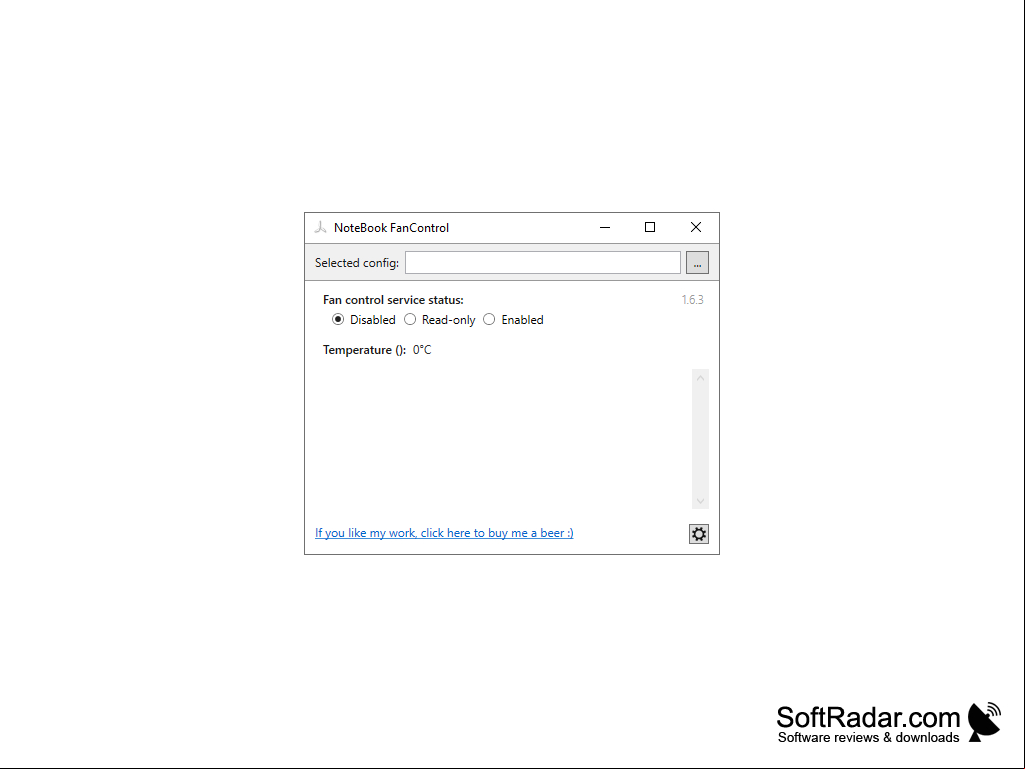Click the 0°C temperature value

pyautogui.click(x=422, y=350)
